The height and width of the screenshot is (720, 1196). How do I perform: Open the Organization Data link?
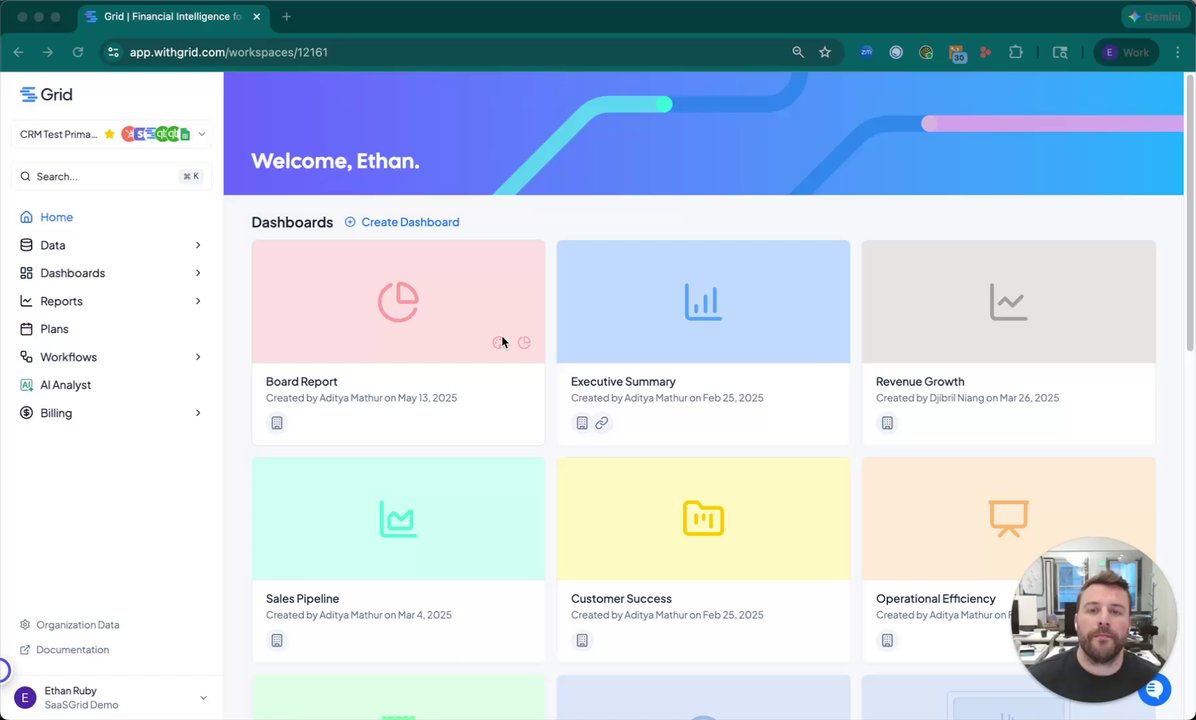(69, 625)
